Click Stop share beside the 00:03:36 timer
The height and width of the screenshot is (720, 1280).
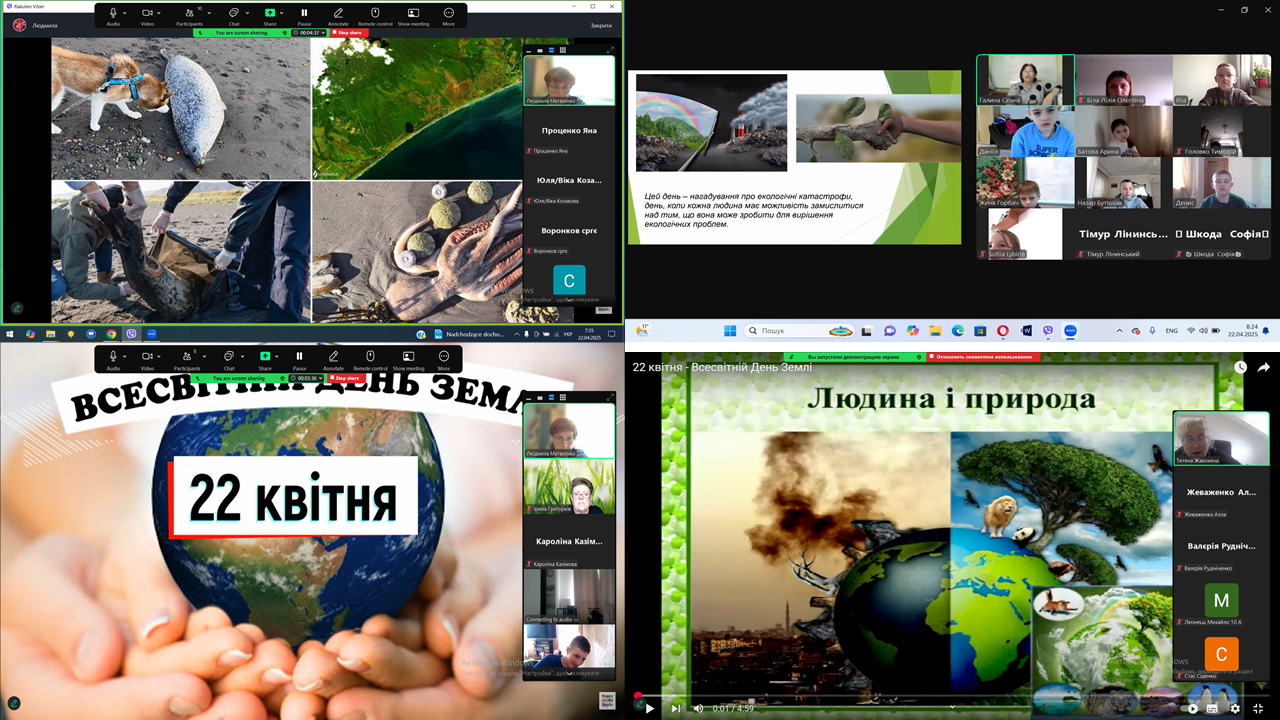coord(344,379)
